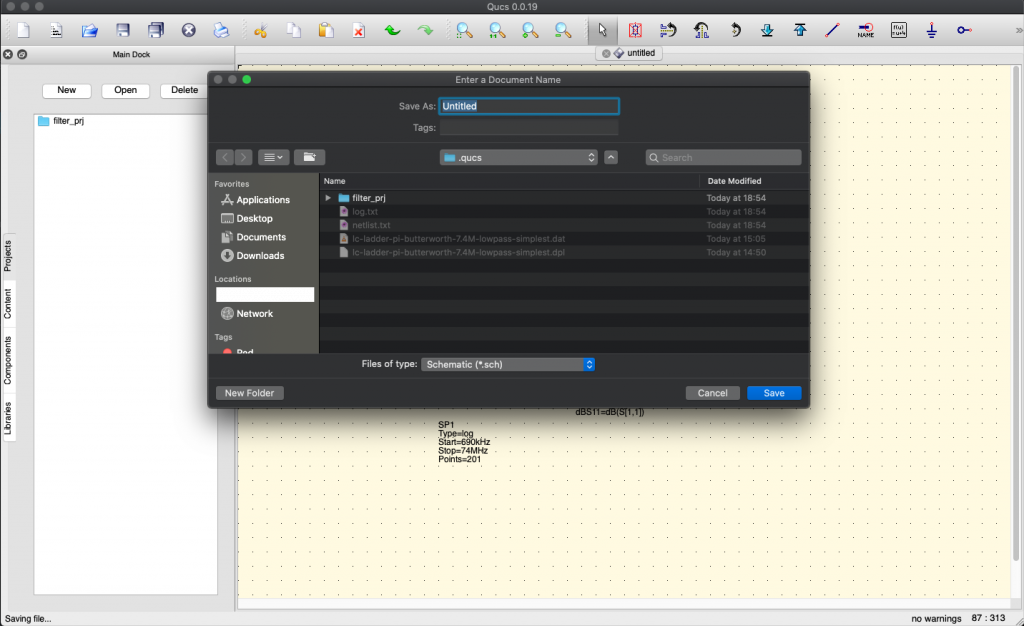Click the Save As name field
Viewport: 1024px width, 626px height.
[529, 106]
